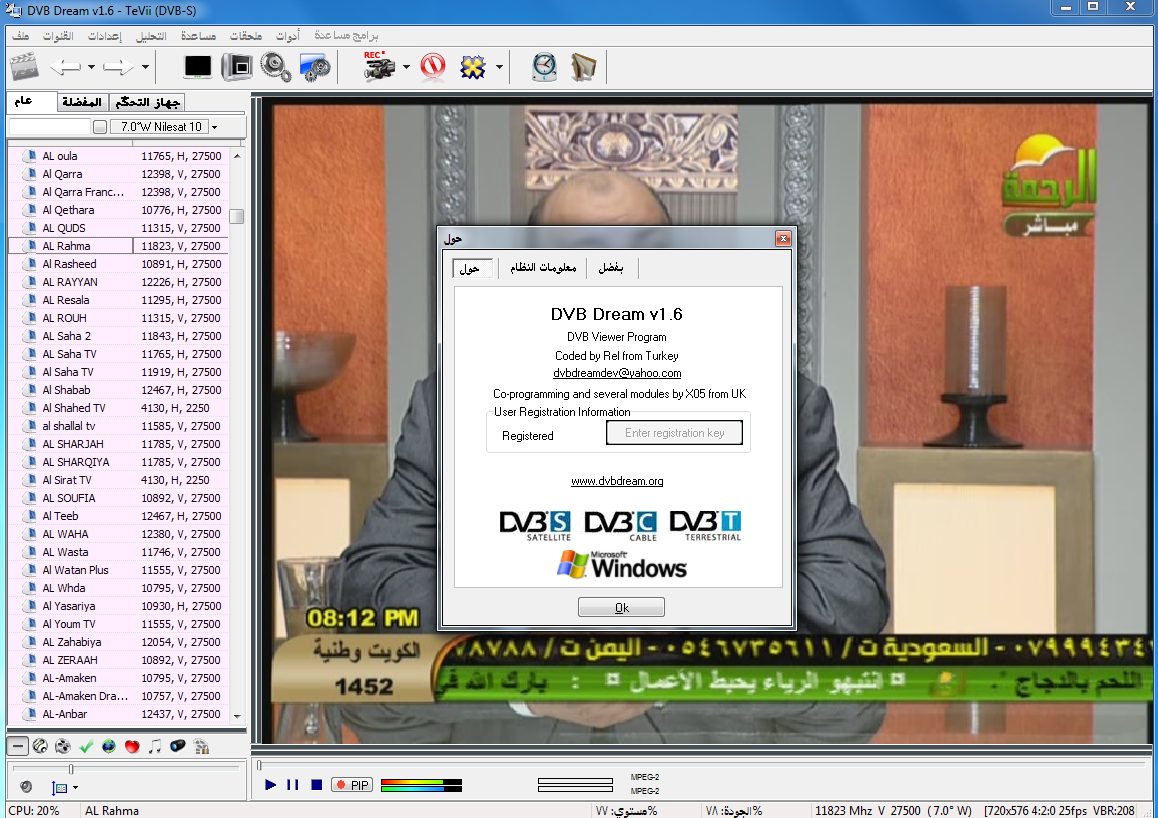Click the red heart favorites filter icon

pyautogui.click(x=132, y=746)
